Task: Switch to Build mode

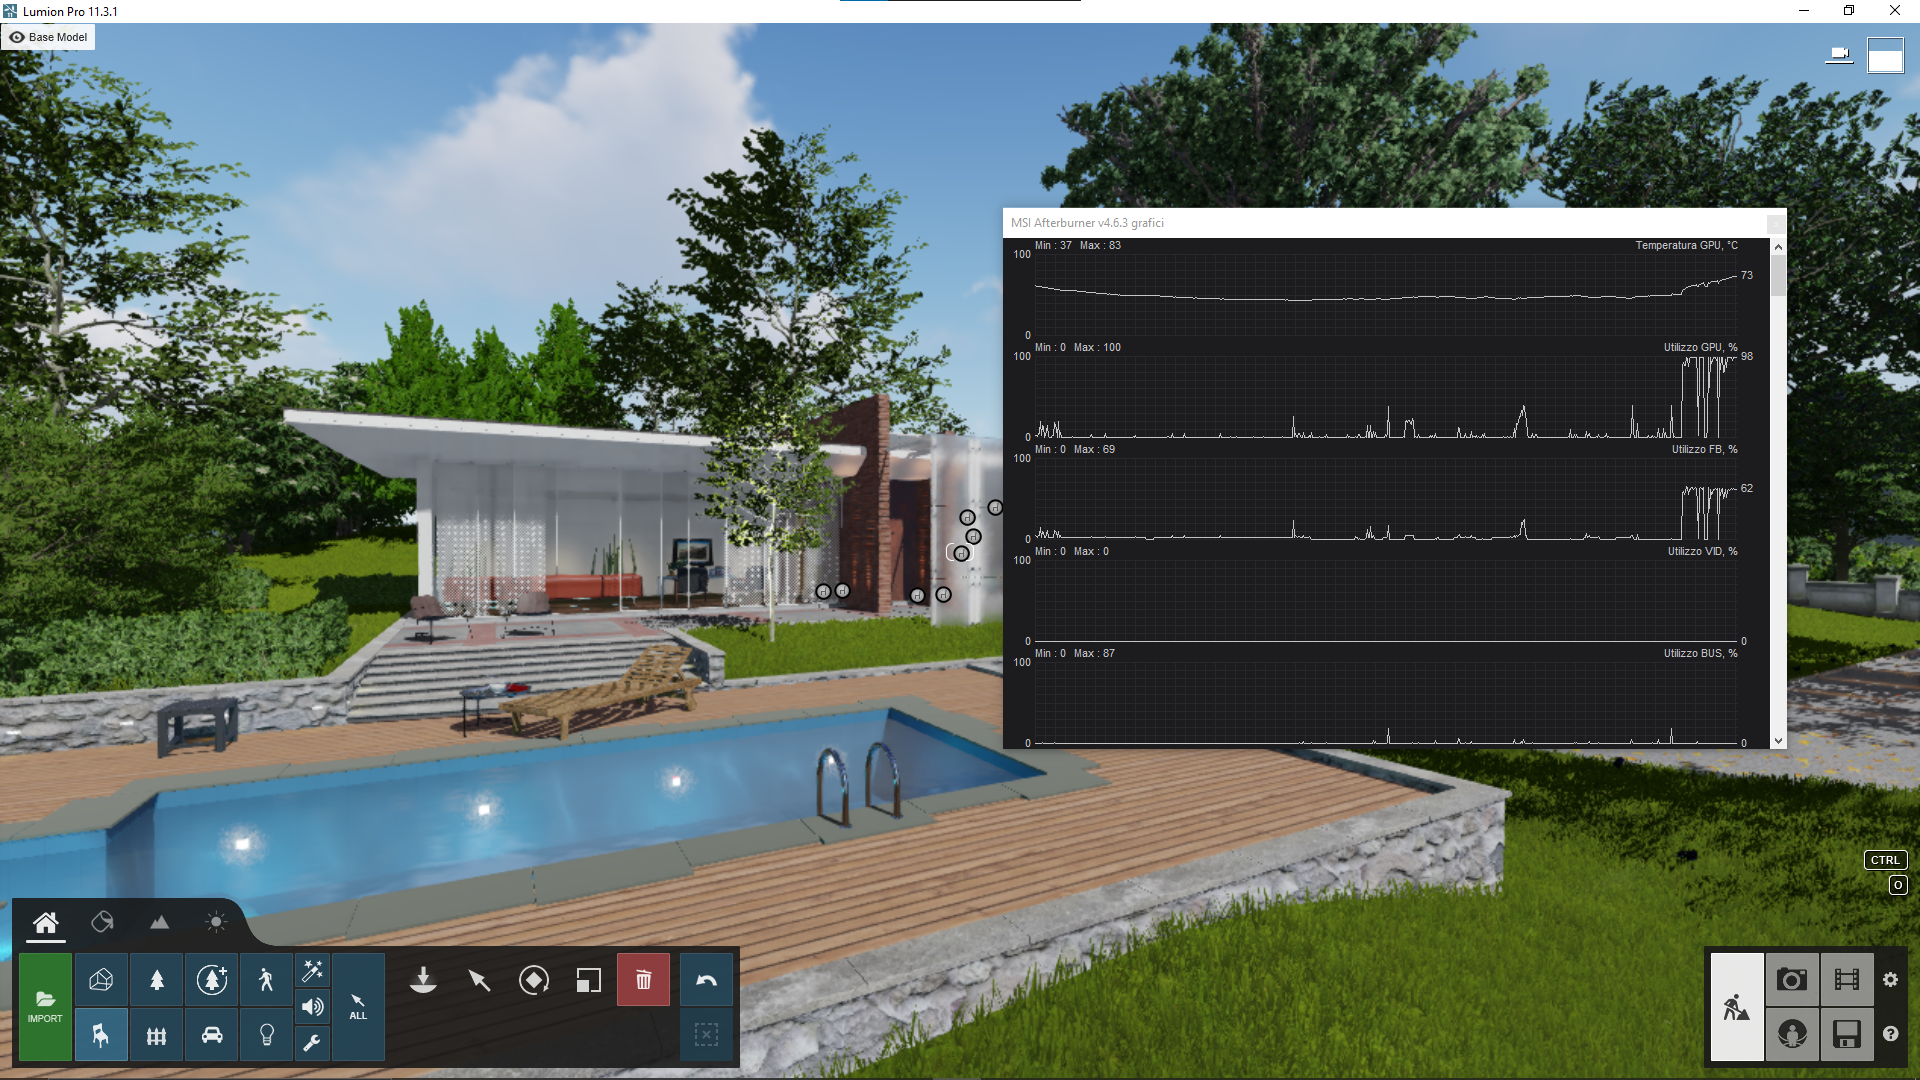Action: click(x=1737, y=1007)
